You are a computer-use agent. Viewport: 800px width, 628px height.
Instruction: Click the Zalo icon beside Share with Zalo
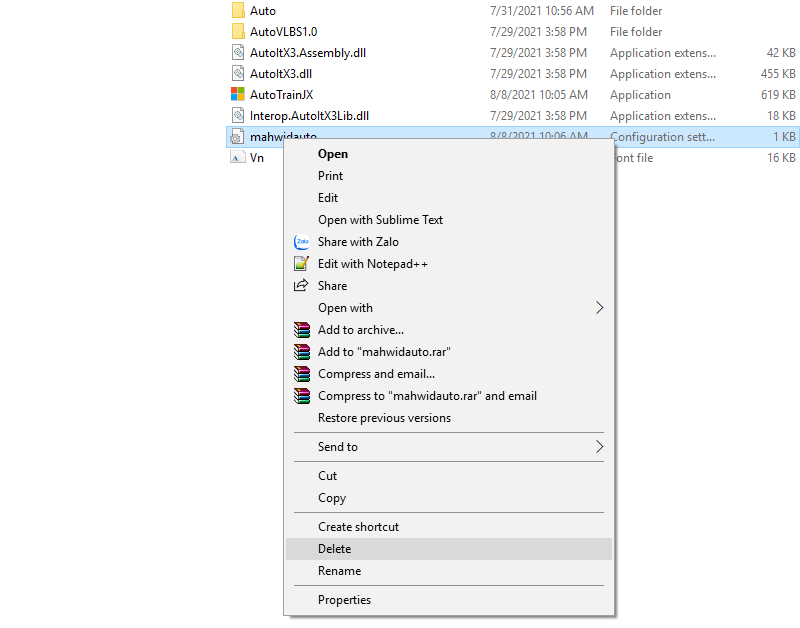coord(301,242)
